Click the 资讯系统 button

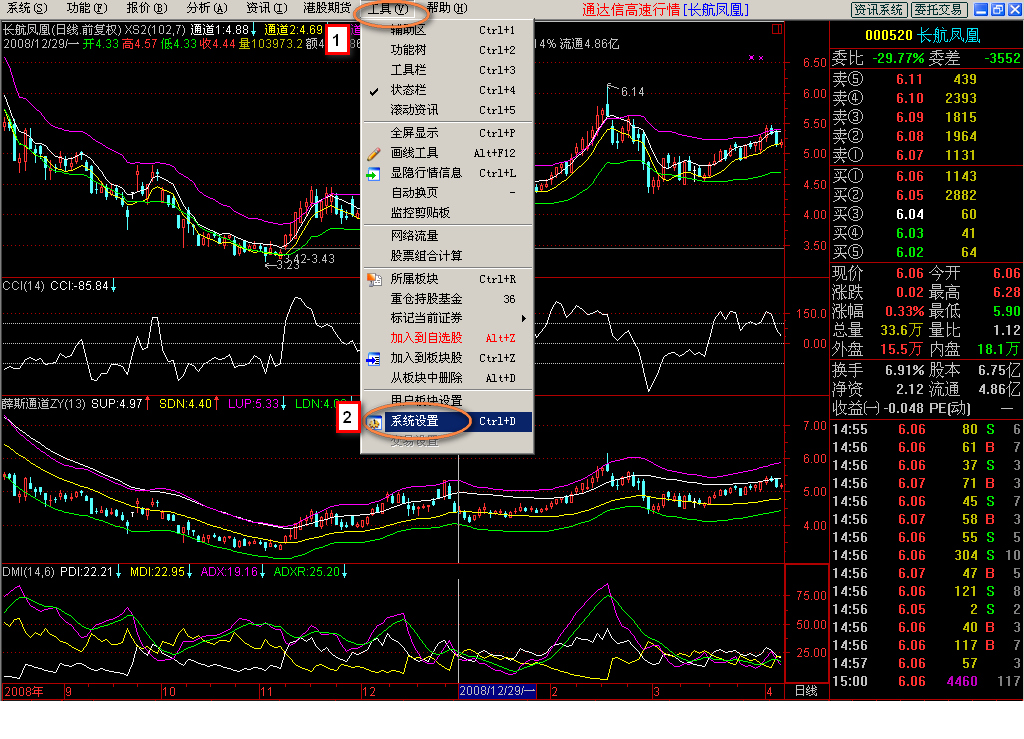[x=878, y=10]
